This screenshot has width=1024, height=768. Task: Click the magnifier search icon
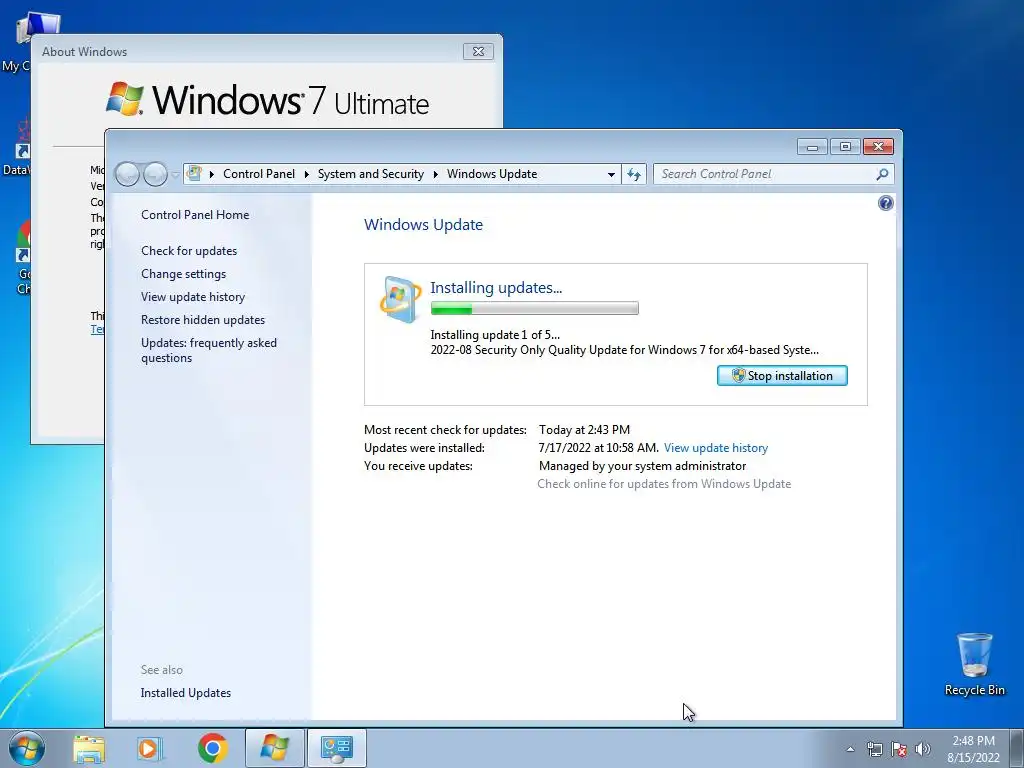click(882, 174)
